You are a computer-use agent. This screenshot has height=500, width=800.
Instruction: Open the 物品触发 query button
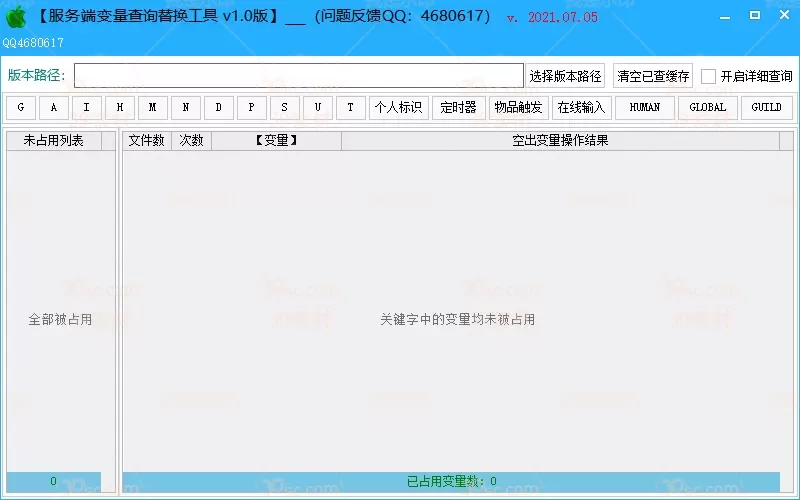pos(518,108)
